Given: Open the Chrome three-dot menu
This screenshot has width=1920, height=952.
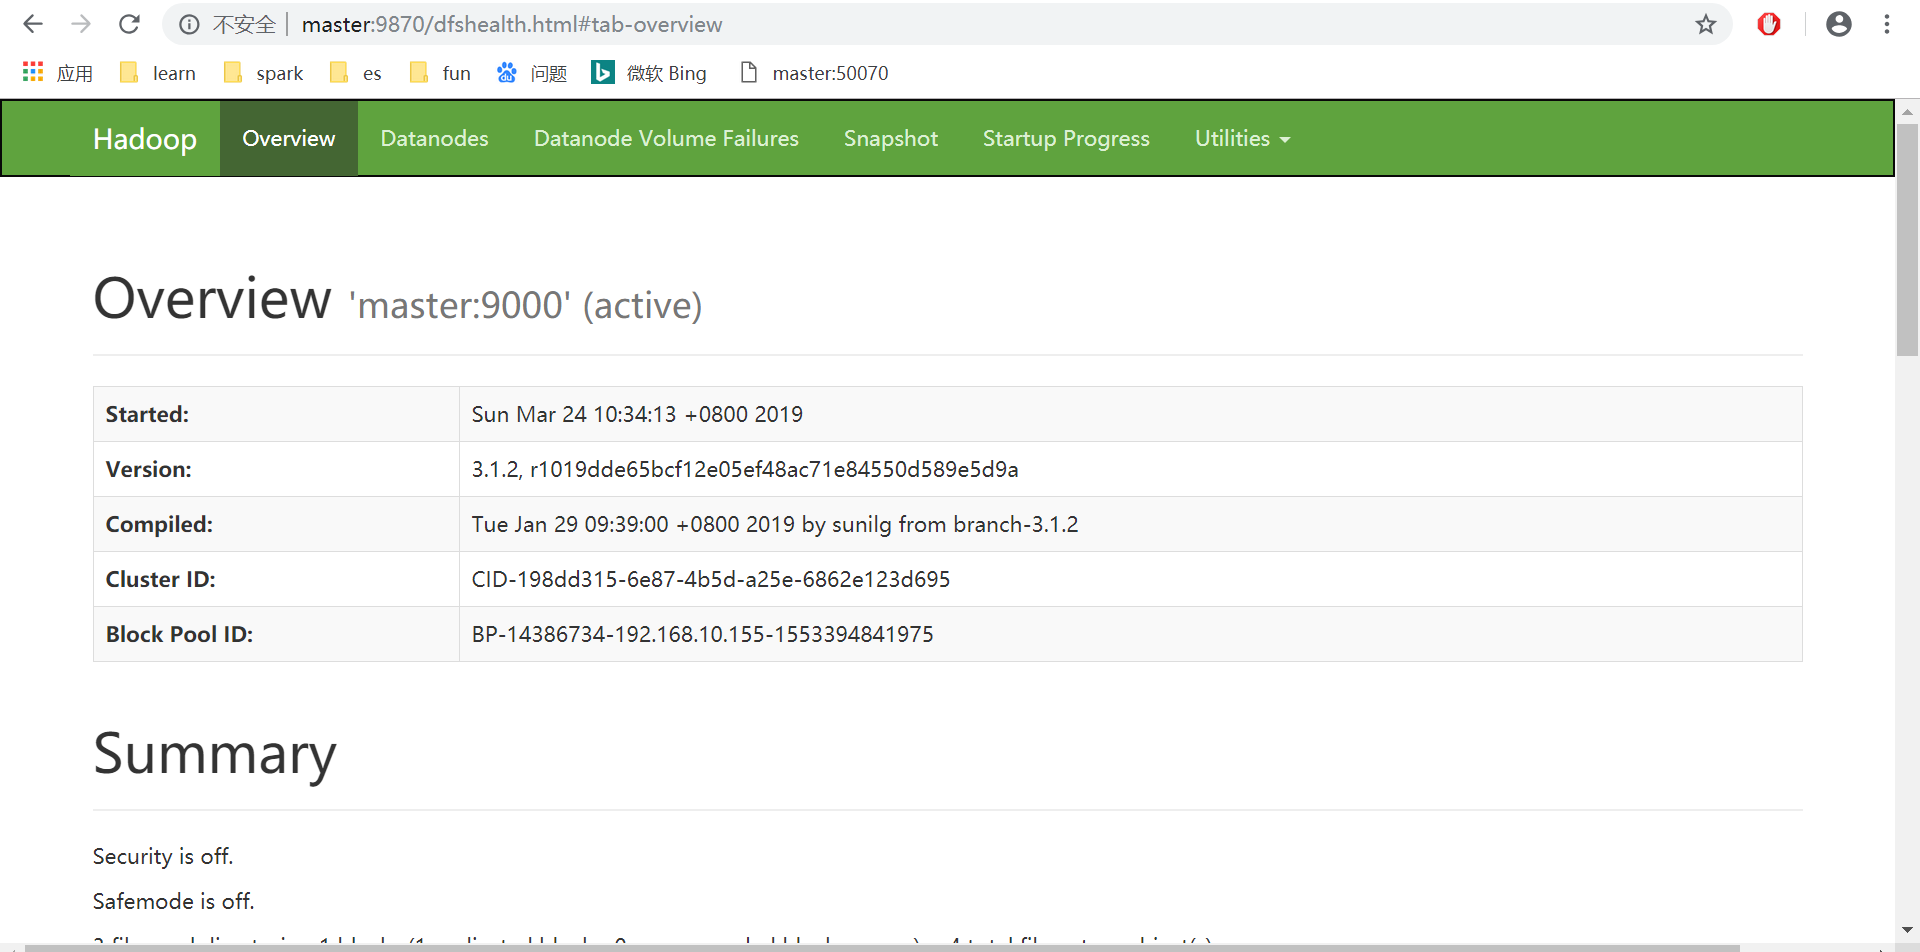Looking at the screenshot, I should tap(1888, 24).
